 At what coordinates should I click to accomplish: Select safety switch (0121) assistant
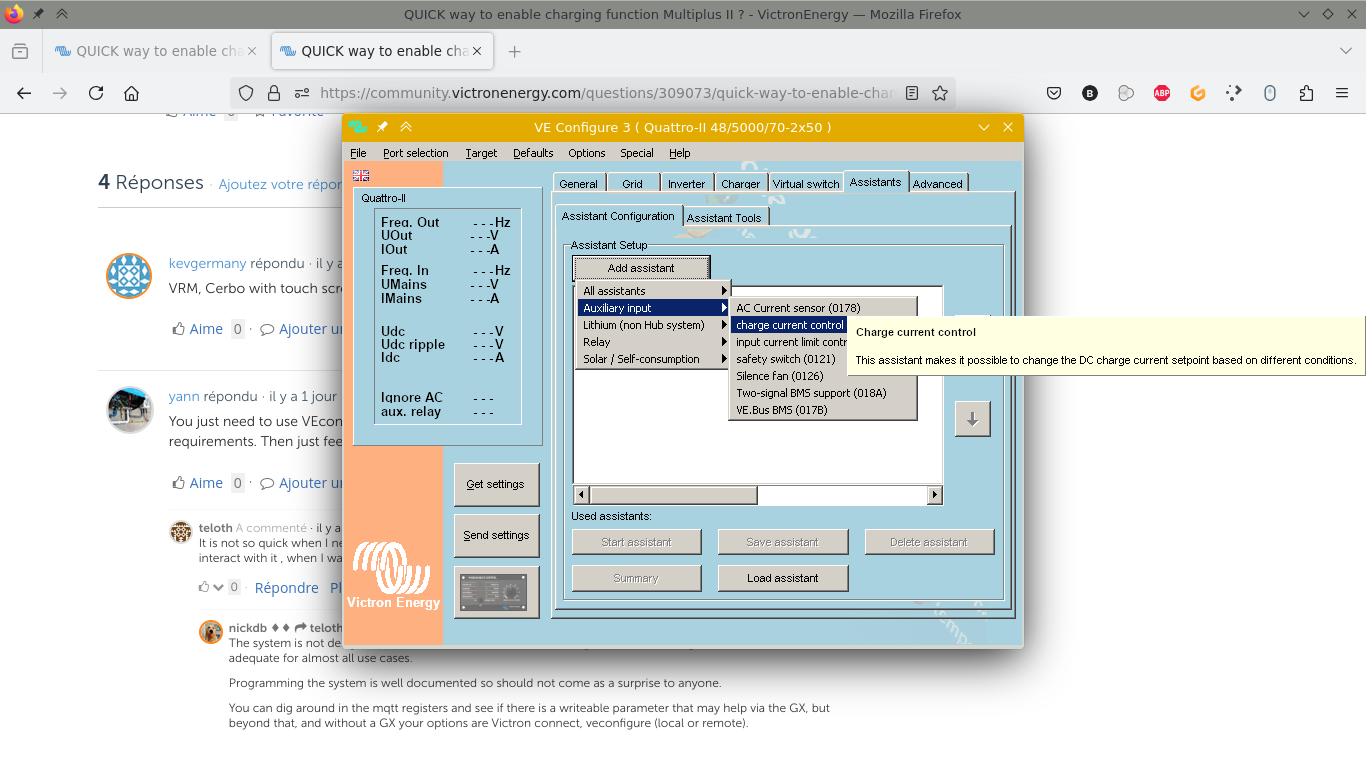823,359
